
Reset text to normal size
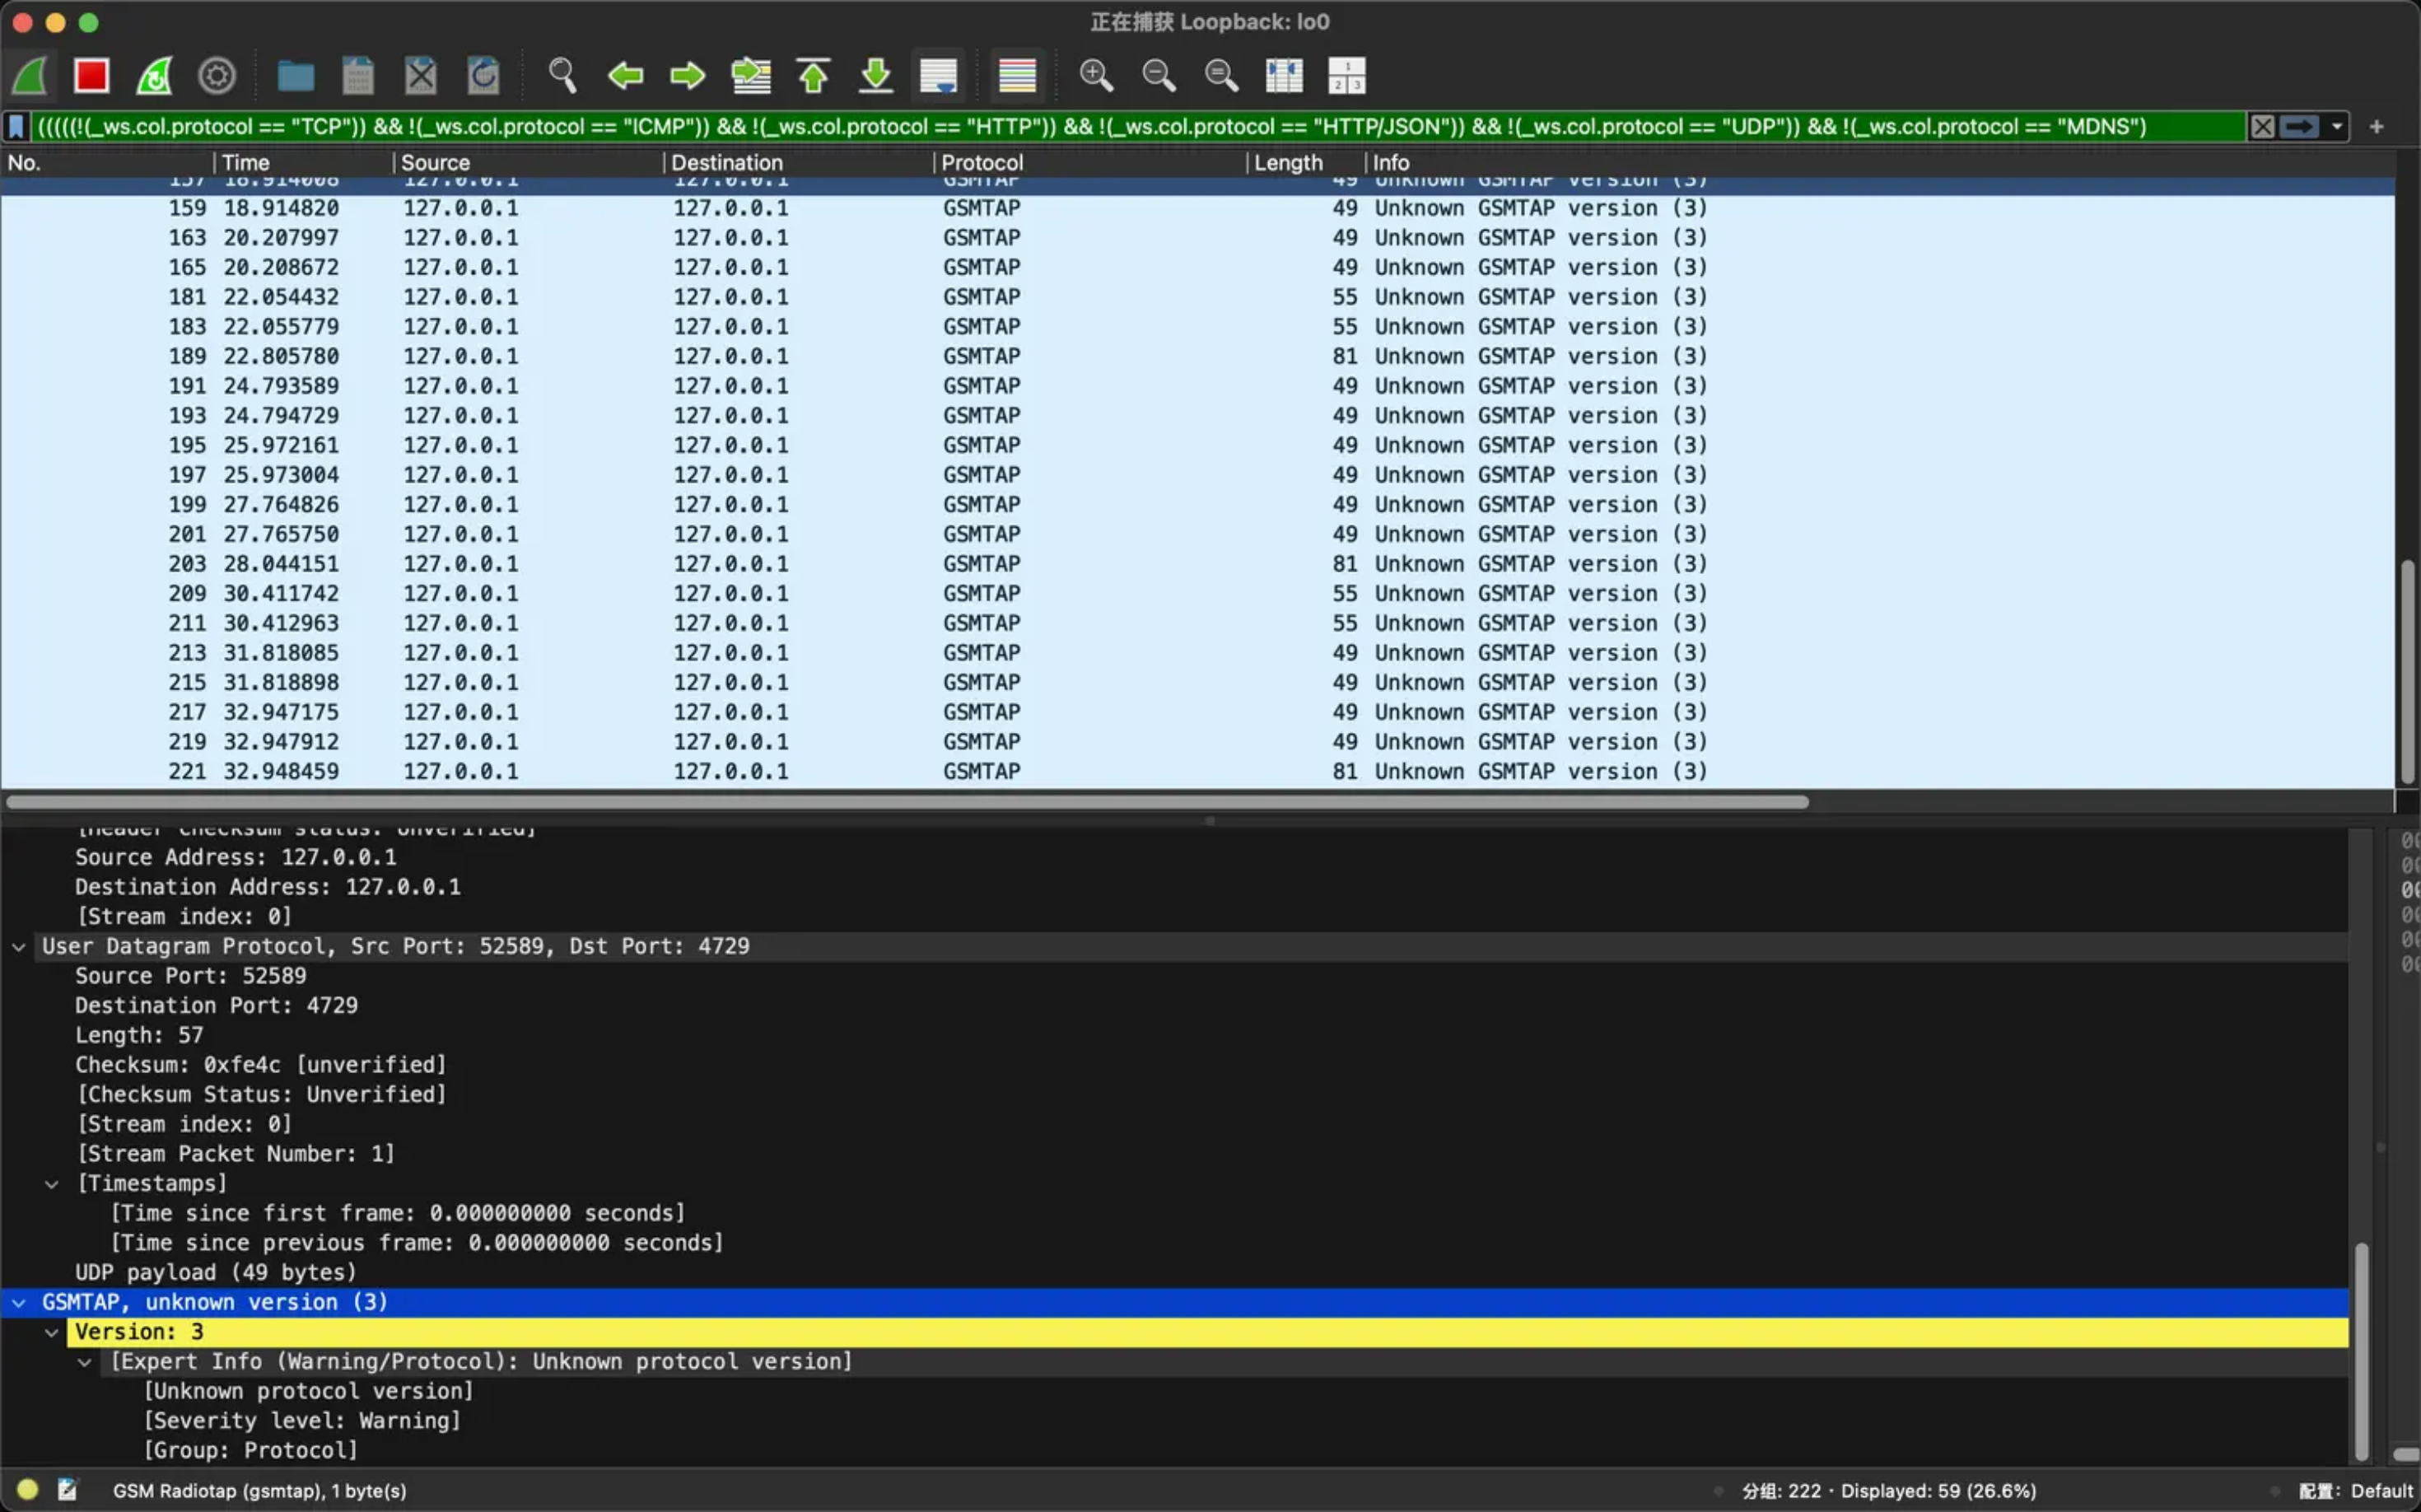[x=1221, y=76]
